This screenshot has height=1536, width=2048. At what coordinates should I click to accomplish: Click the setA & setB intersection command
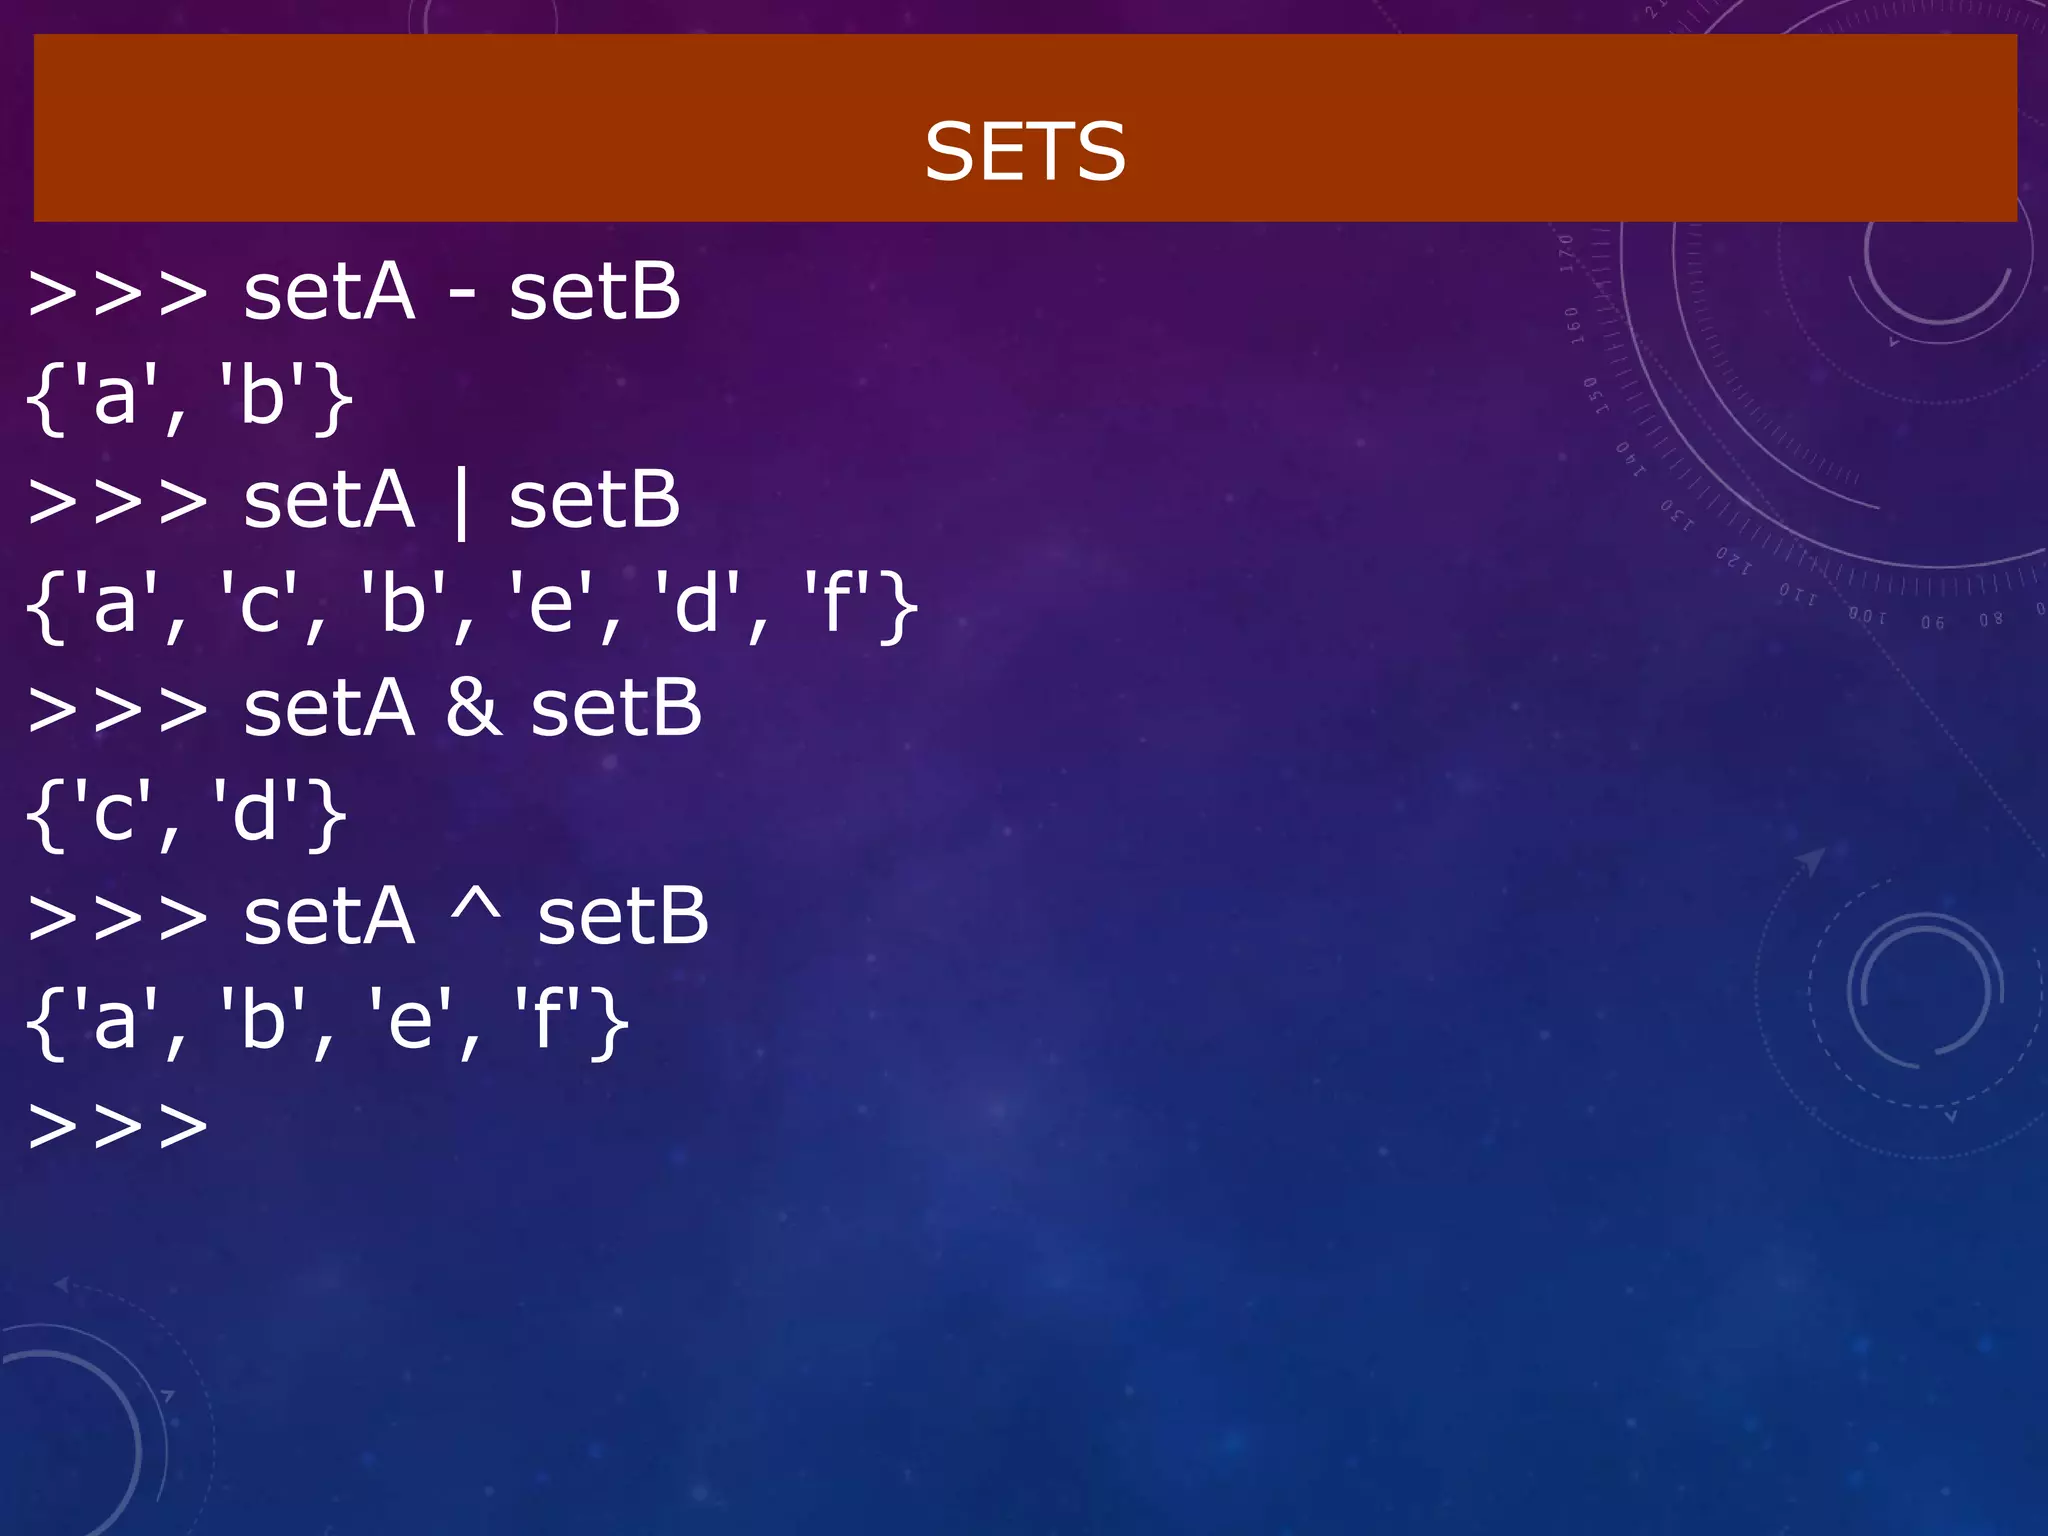[366, 708]
